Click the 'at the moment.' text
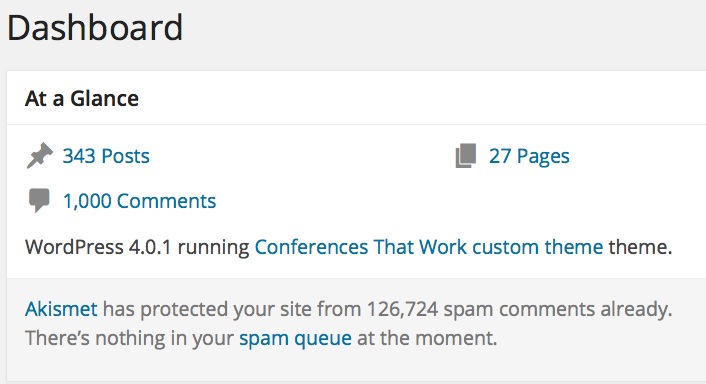706x384 pixels. [x=427, y=338]
